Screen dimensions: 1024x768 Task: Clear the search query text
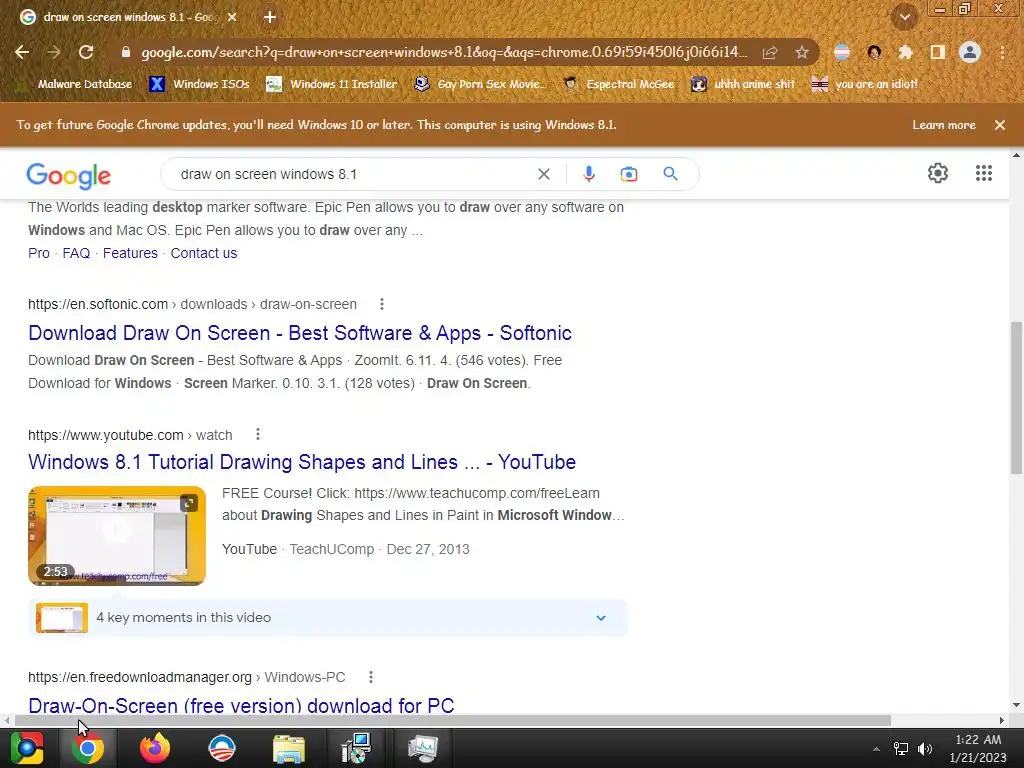tap(543, 174)
